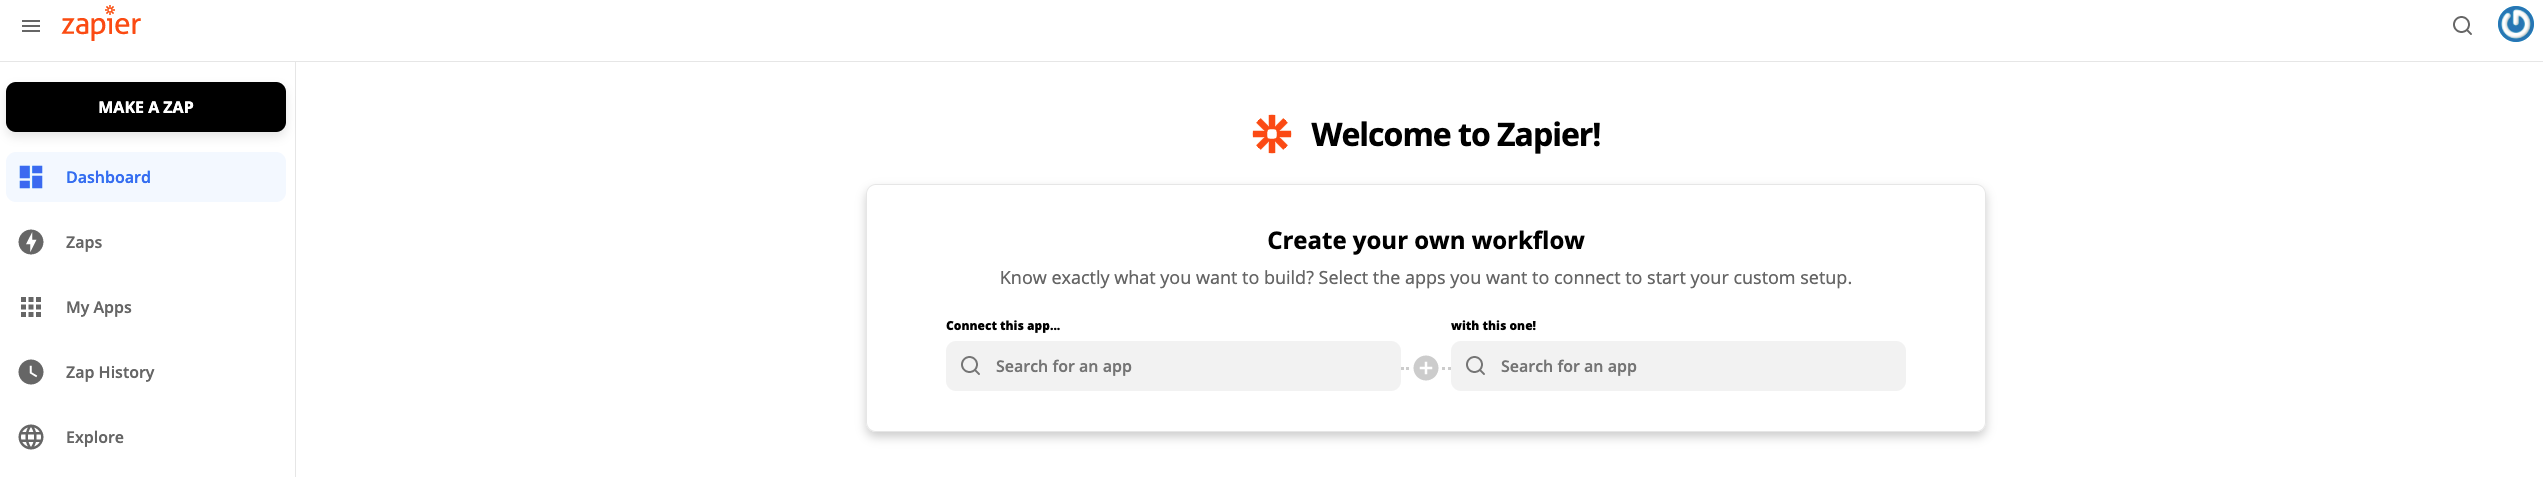Click the Zapier logo

pyautogui.click(x=101, y=24)
